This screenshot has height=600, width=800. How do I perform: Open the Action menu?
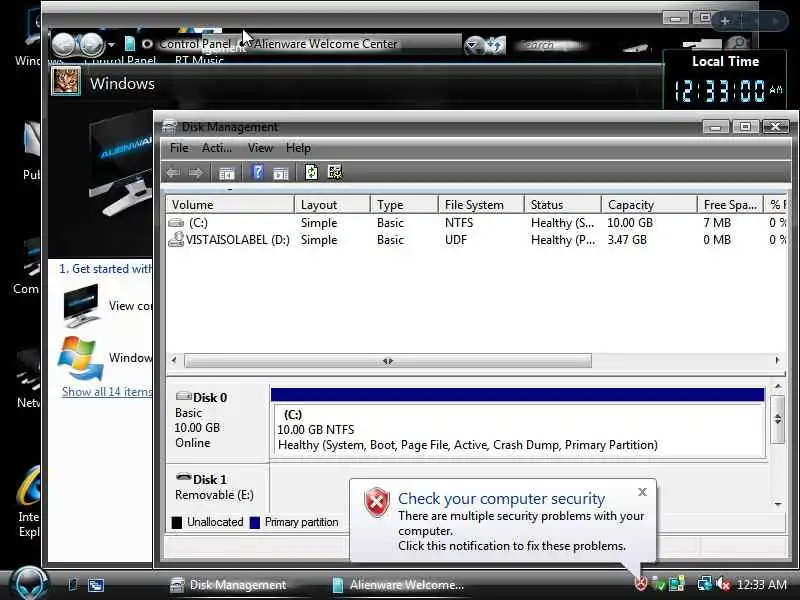point(216,148)
